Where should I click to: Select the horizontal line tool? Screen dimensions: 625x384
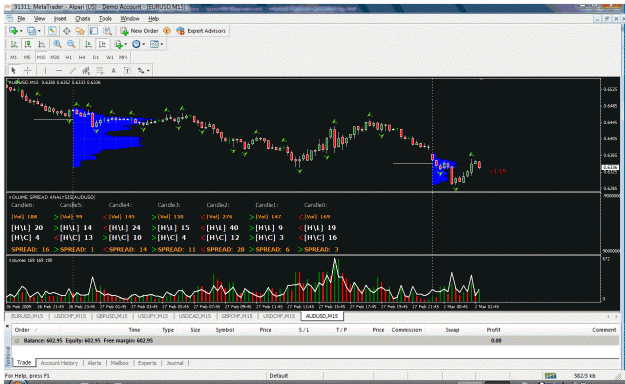pos(59,71)
